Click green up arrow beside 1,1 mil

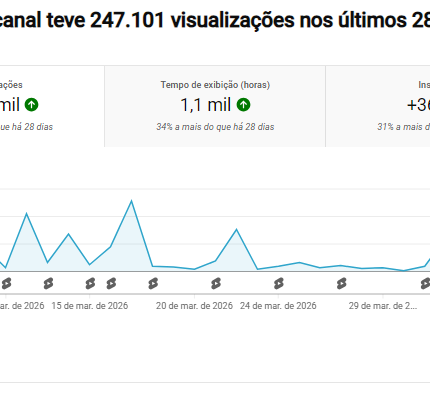[x=243, y=105]
